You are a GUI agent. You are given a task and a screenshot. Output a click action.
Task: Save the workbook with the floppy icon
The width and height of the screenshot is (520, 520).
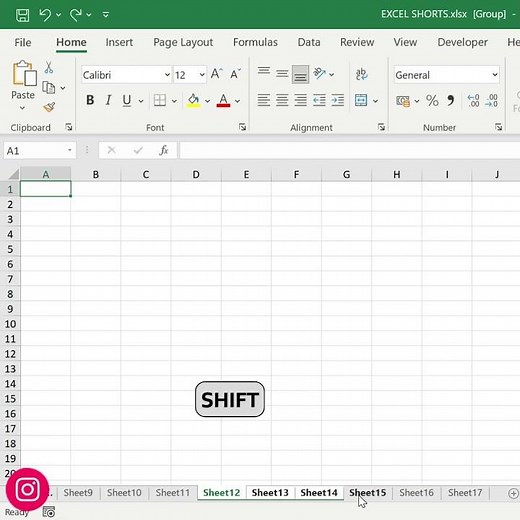click(x=23, y=15)
